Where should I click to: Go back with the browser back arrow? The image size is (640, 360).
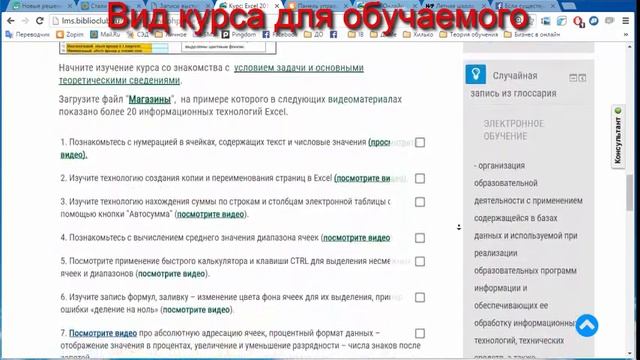(11, 20)
